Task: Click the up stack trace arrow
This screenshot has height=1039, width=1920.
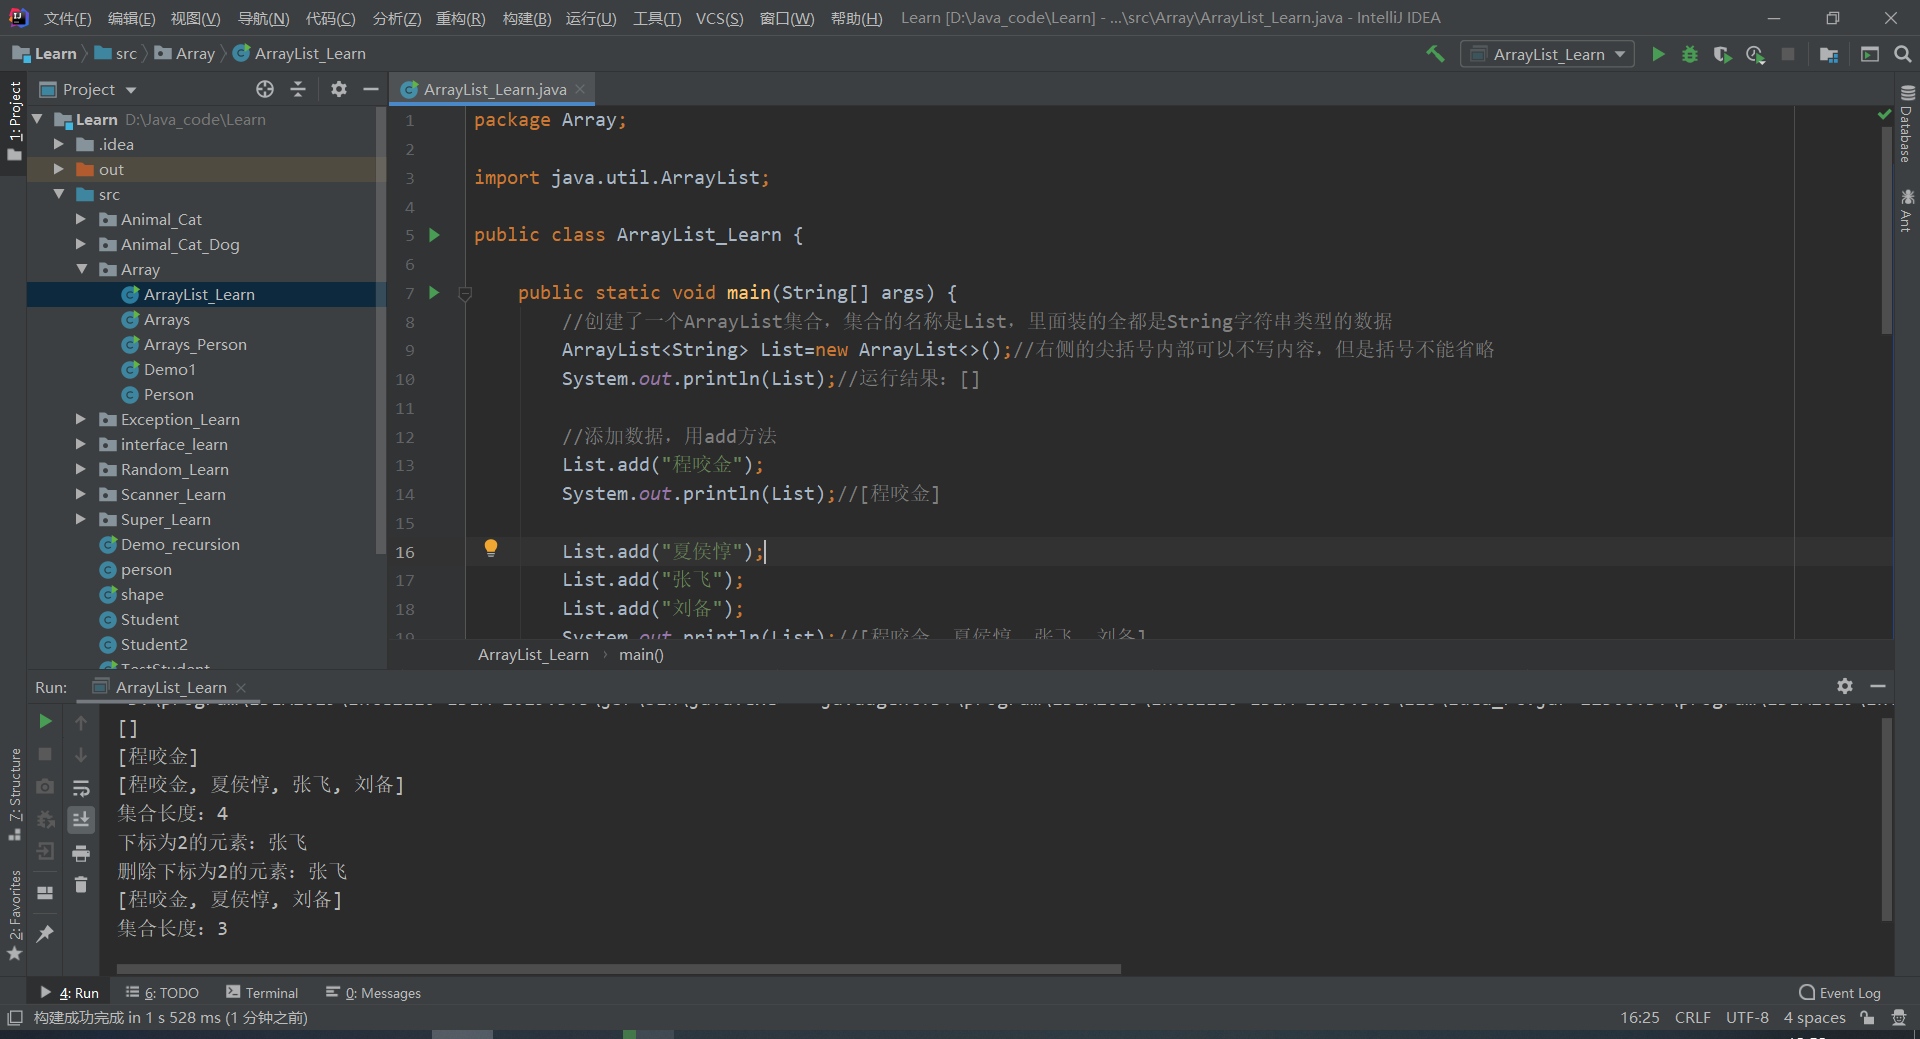Action: (81, 722)
